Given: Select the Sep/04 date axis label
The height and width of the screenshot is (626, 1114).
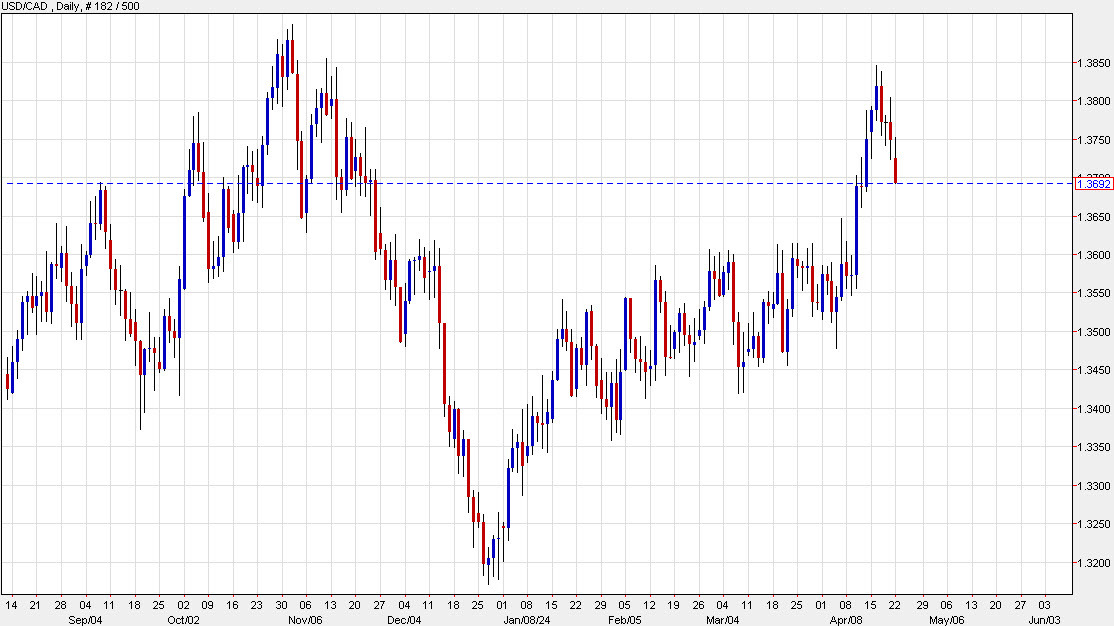Looking at the screenshot, I should 86,619.
